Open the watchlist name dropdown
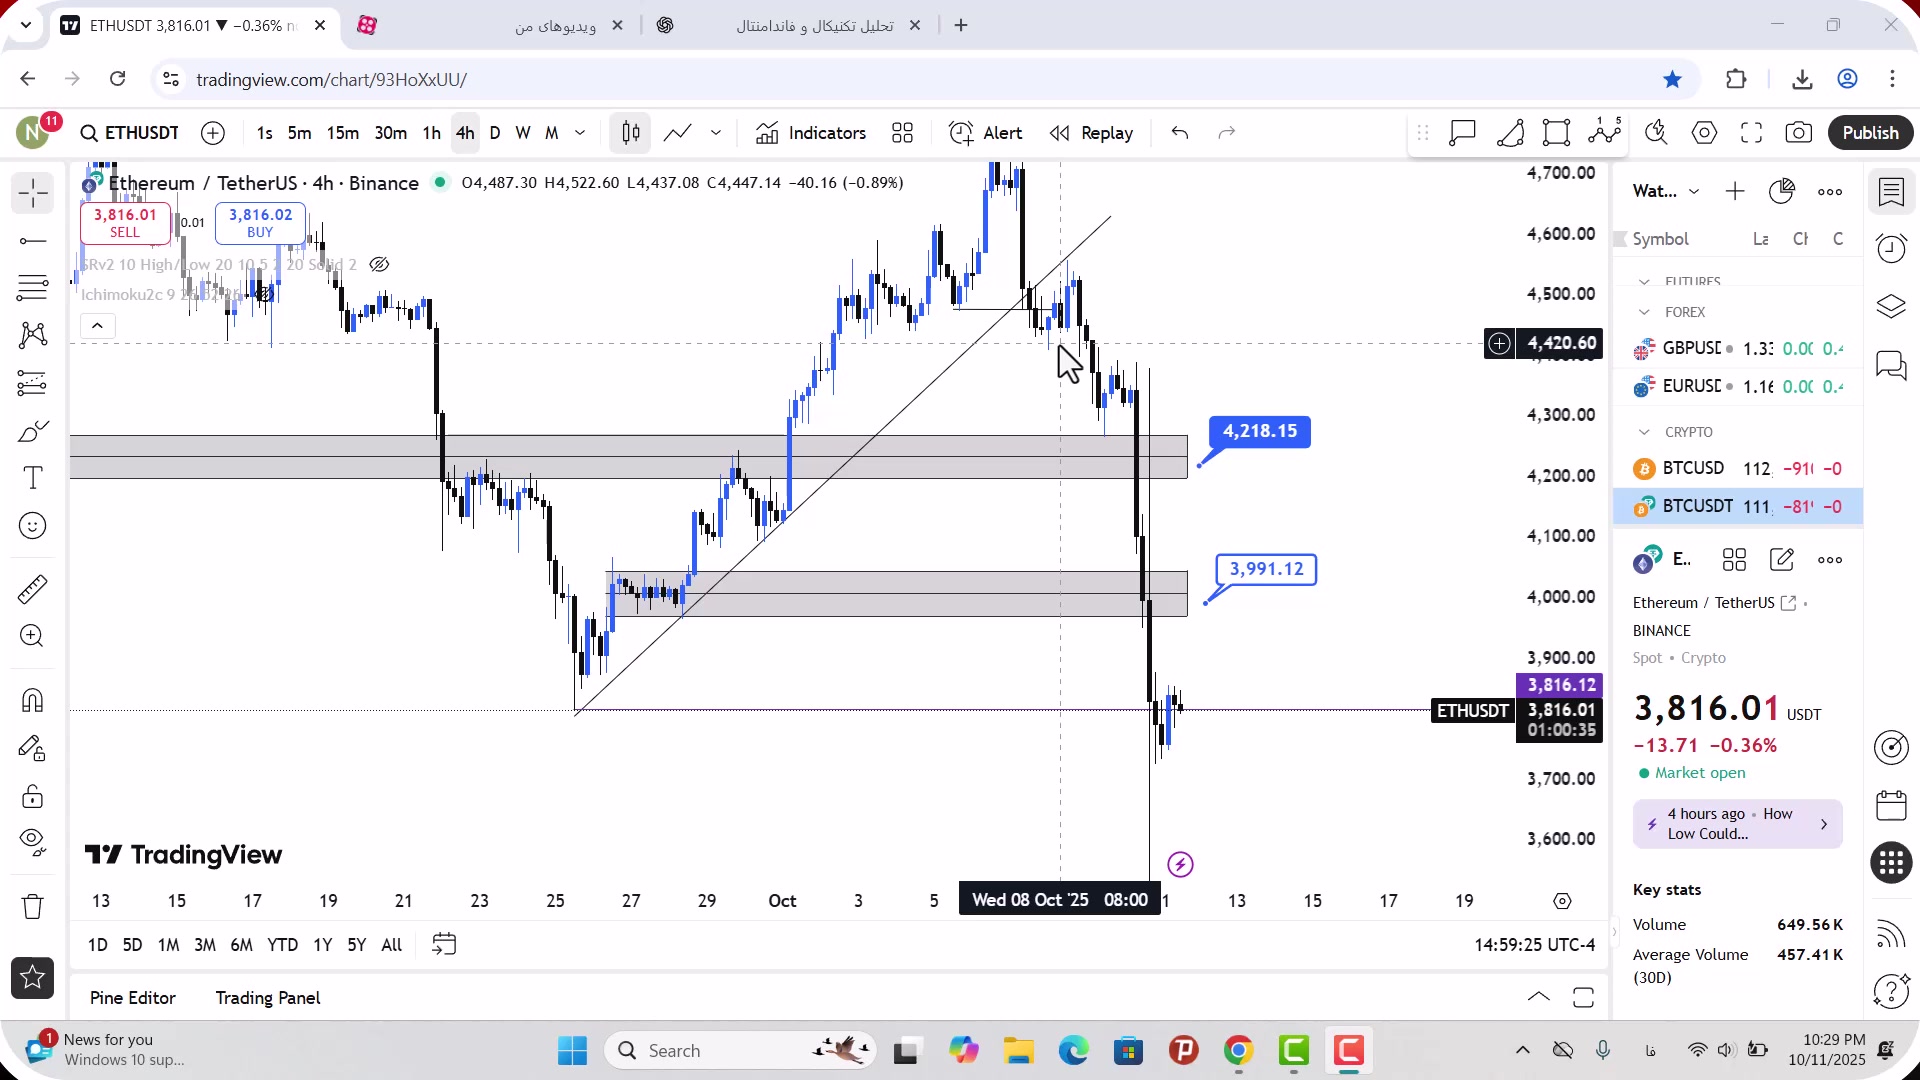Image resolution: width=1920 pixels, height=1080 pixels. tap(1666, 191)
